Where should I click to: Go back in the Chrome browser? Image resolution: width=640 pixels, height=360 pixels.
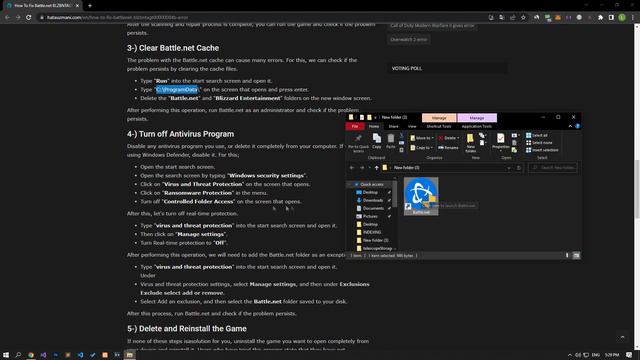(7, 18)
